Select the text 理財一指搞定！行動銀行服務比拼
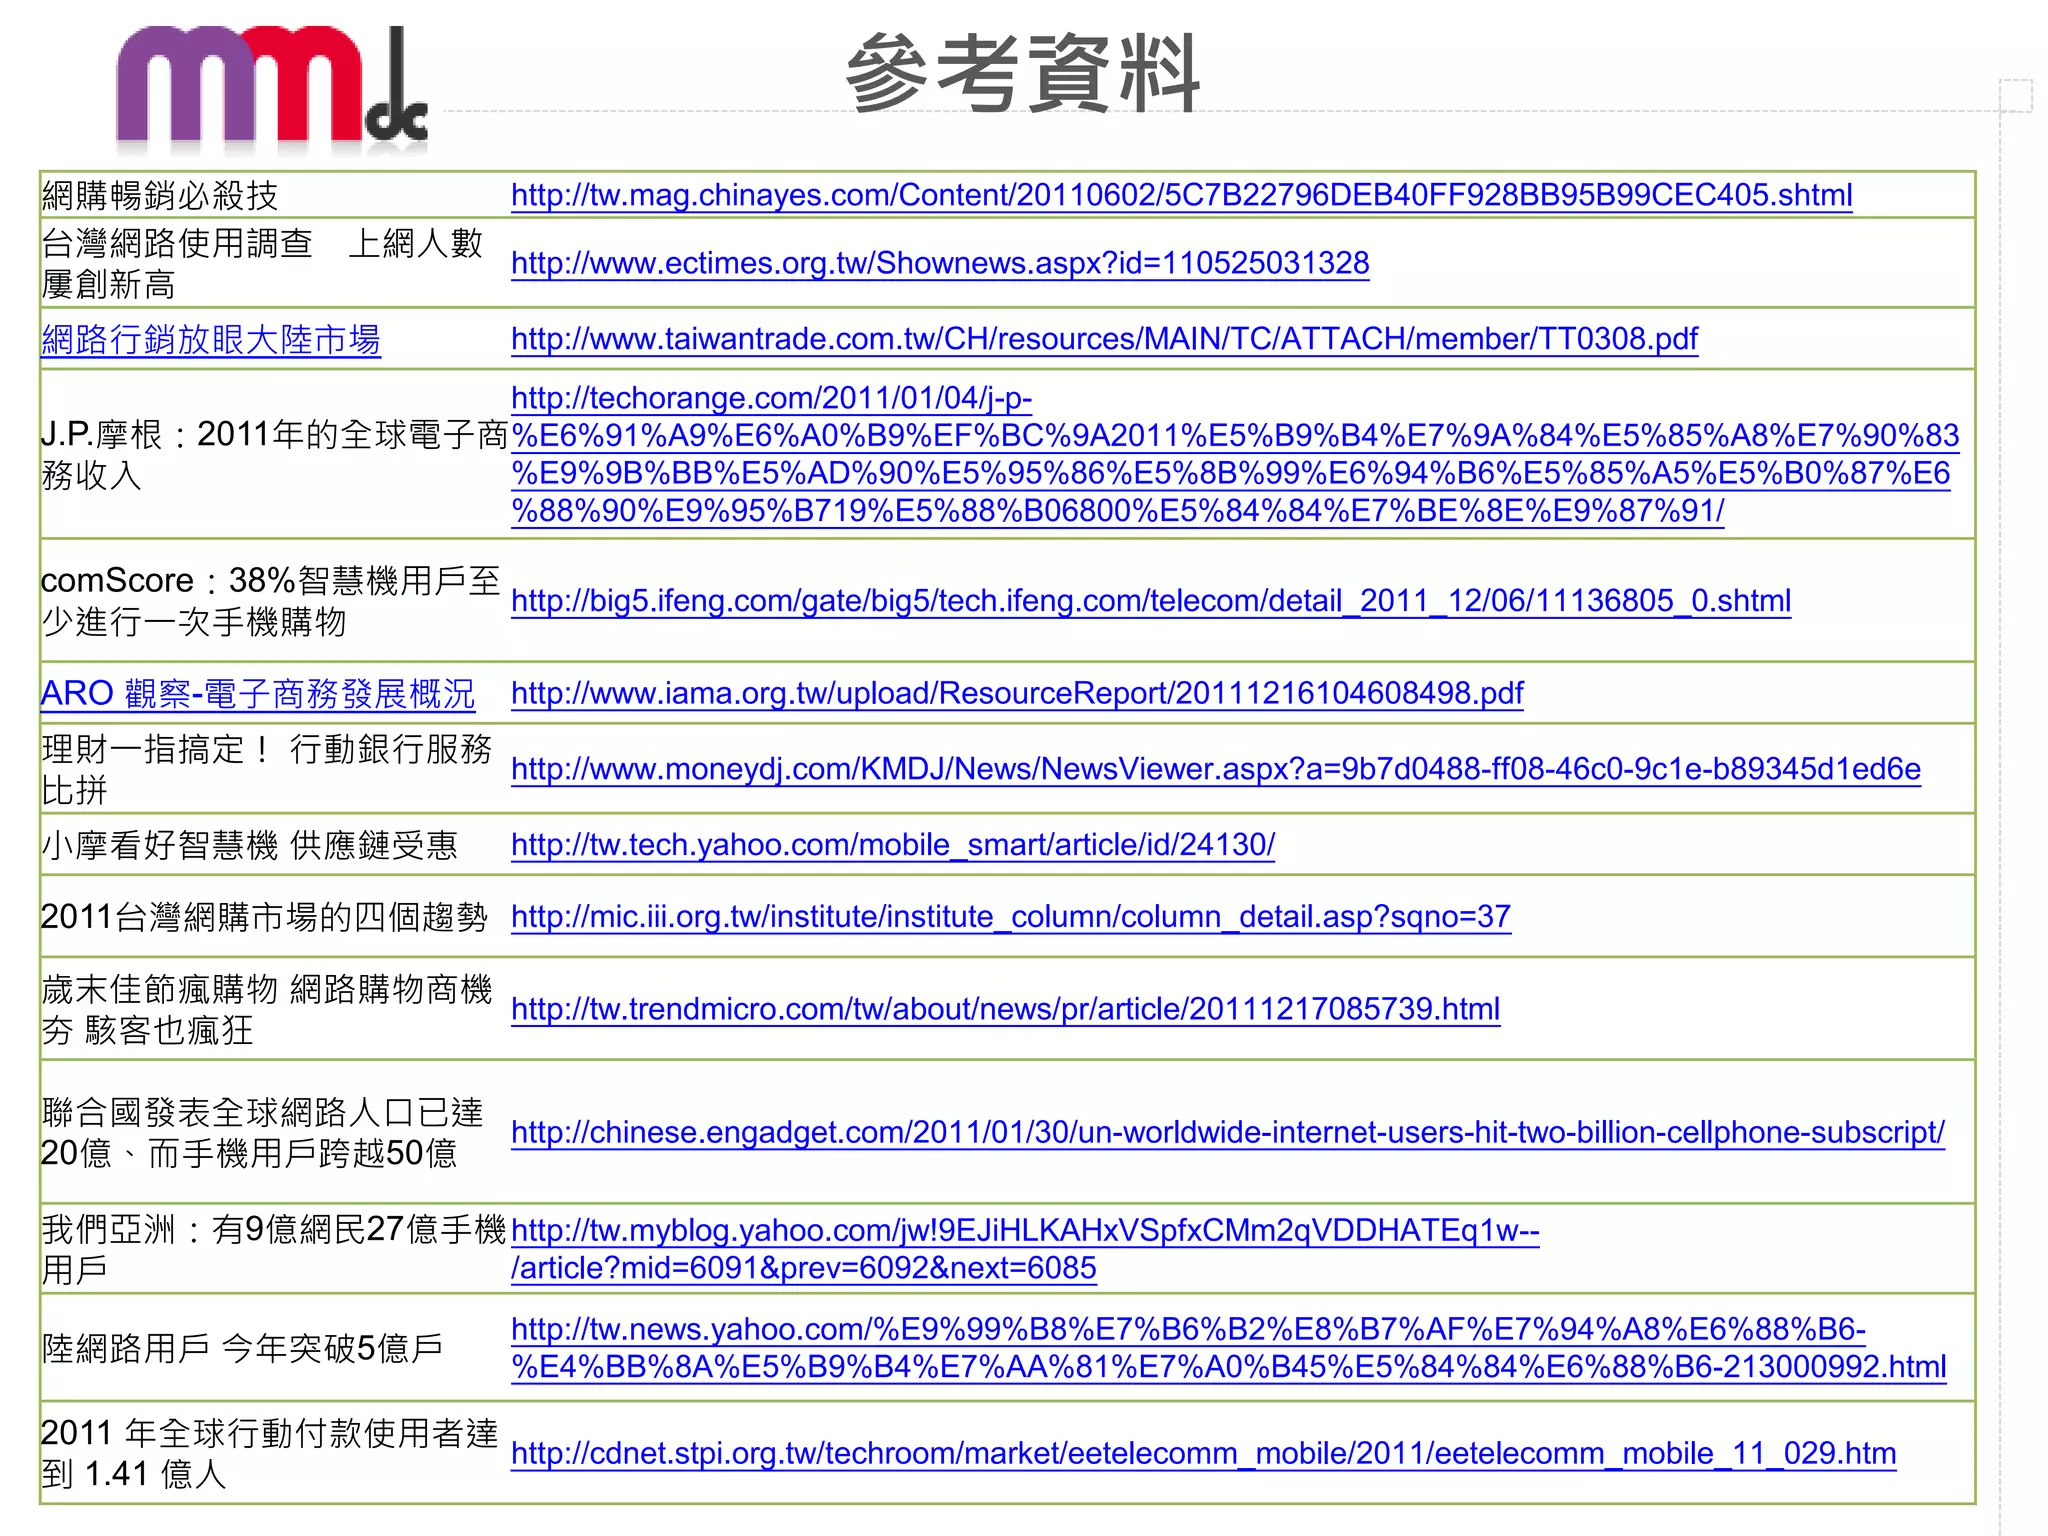Viewport: 2048px width, 1536px height. pos(267,769)
